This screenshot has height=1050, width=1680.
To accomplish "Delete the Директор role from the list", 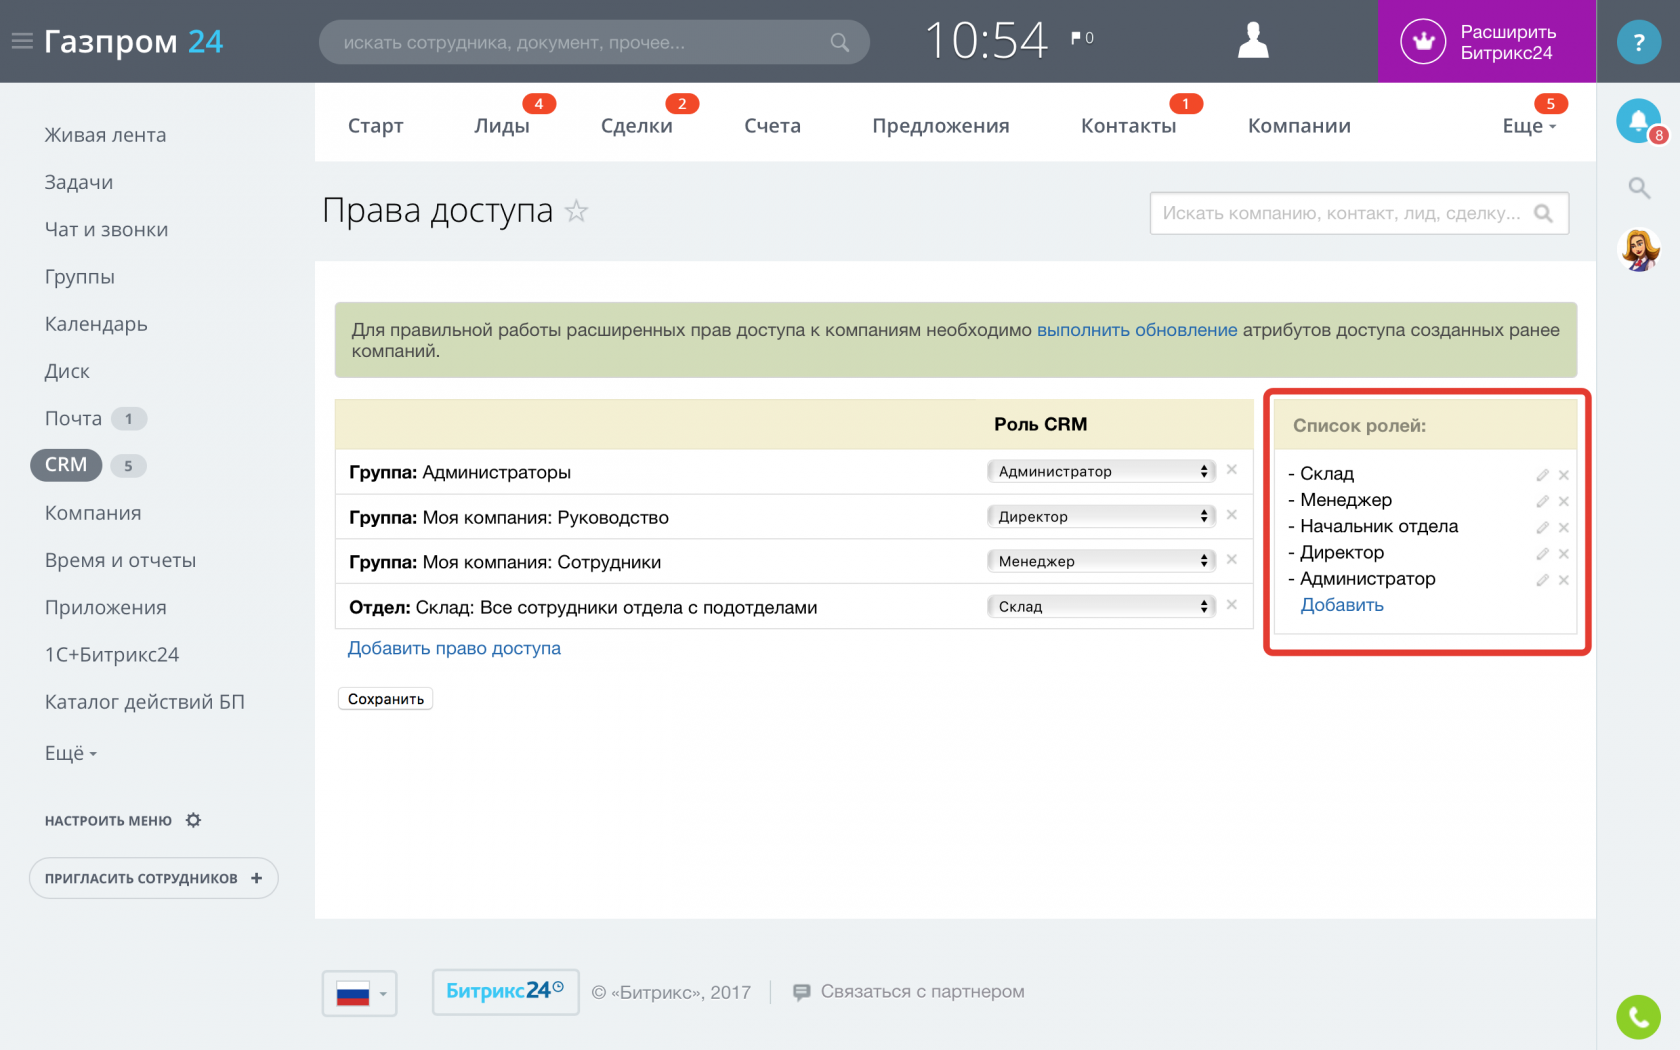I will 1563,553.
